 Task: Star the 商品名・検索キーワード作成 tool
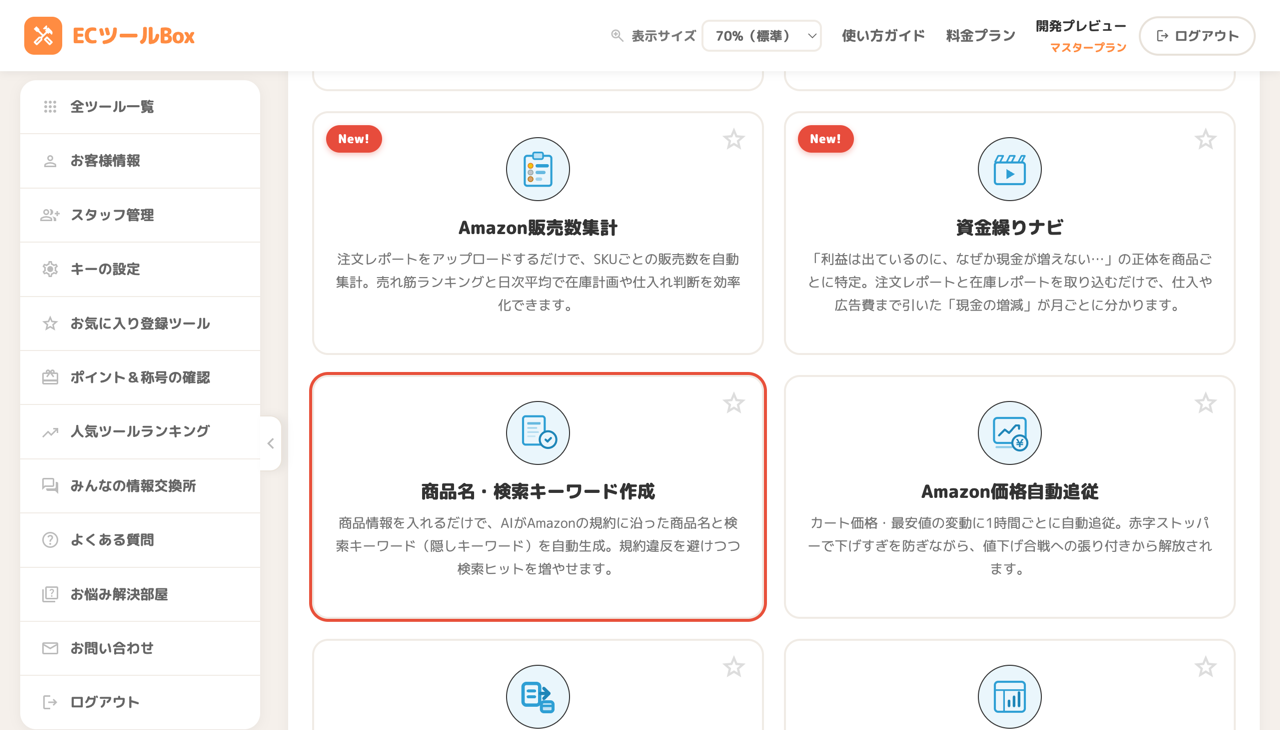(x=734, y=403)
